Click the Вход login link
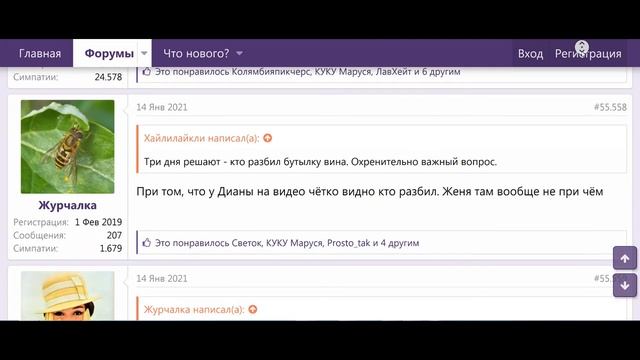640x360 pixels. [x=530, y=54]
